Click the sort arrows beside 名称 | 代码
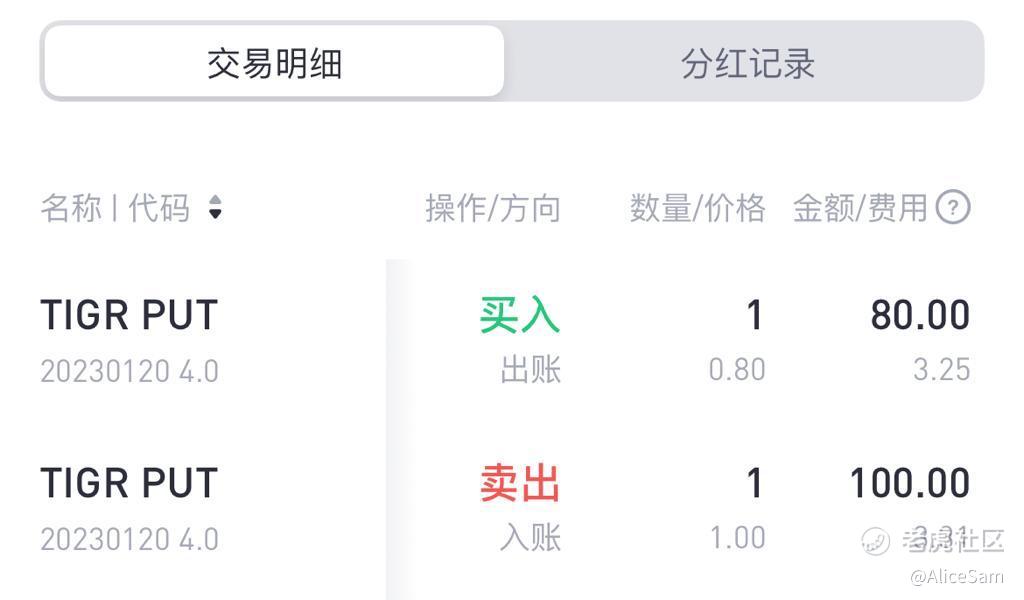 [215, 208]
